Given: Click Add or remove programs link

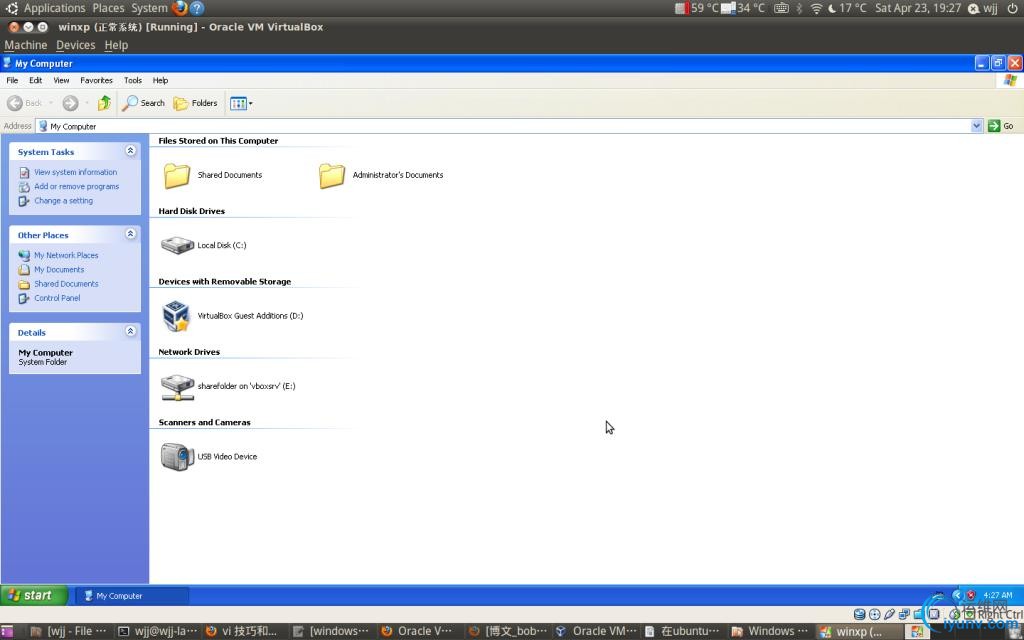Looking at the screenshot, I should pyautogui.click(x=76, y=187).
